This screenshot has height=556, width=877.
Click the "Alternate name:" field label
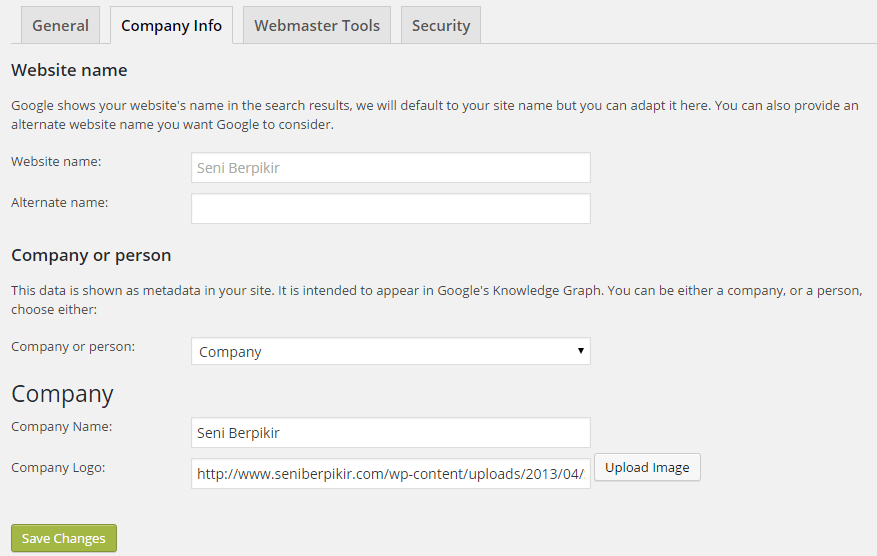pyautogui.click(x=59, y=202)
